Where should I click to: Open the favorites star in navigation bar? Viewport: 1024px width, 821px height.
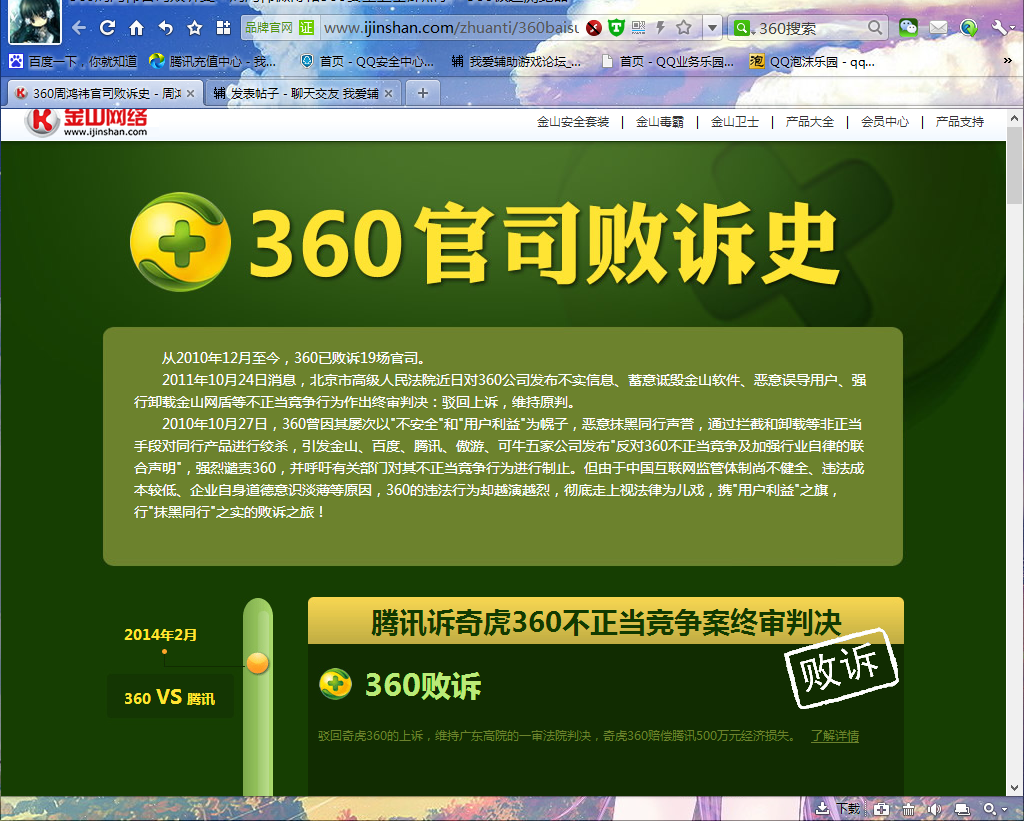click(195, 28)
